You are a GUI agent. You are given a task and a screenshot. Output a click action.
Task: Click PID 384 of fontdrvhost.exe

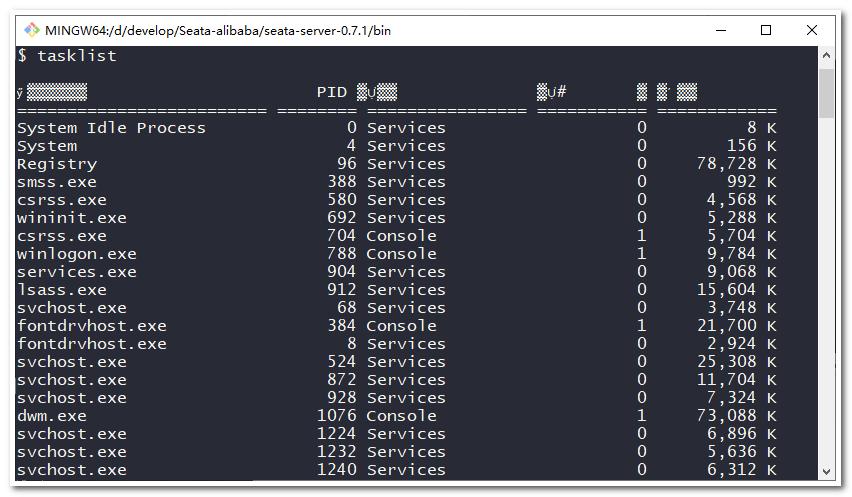pos(342,325)
